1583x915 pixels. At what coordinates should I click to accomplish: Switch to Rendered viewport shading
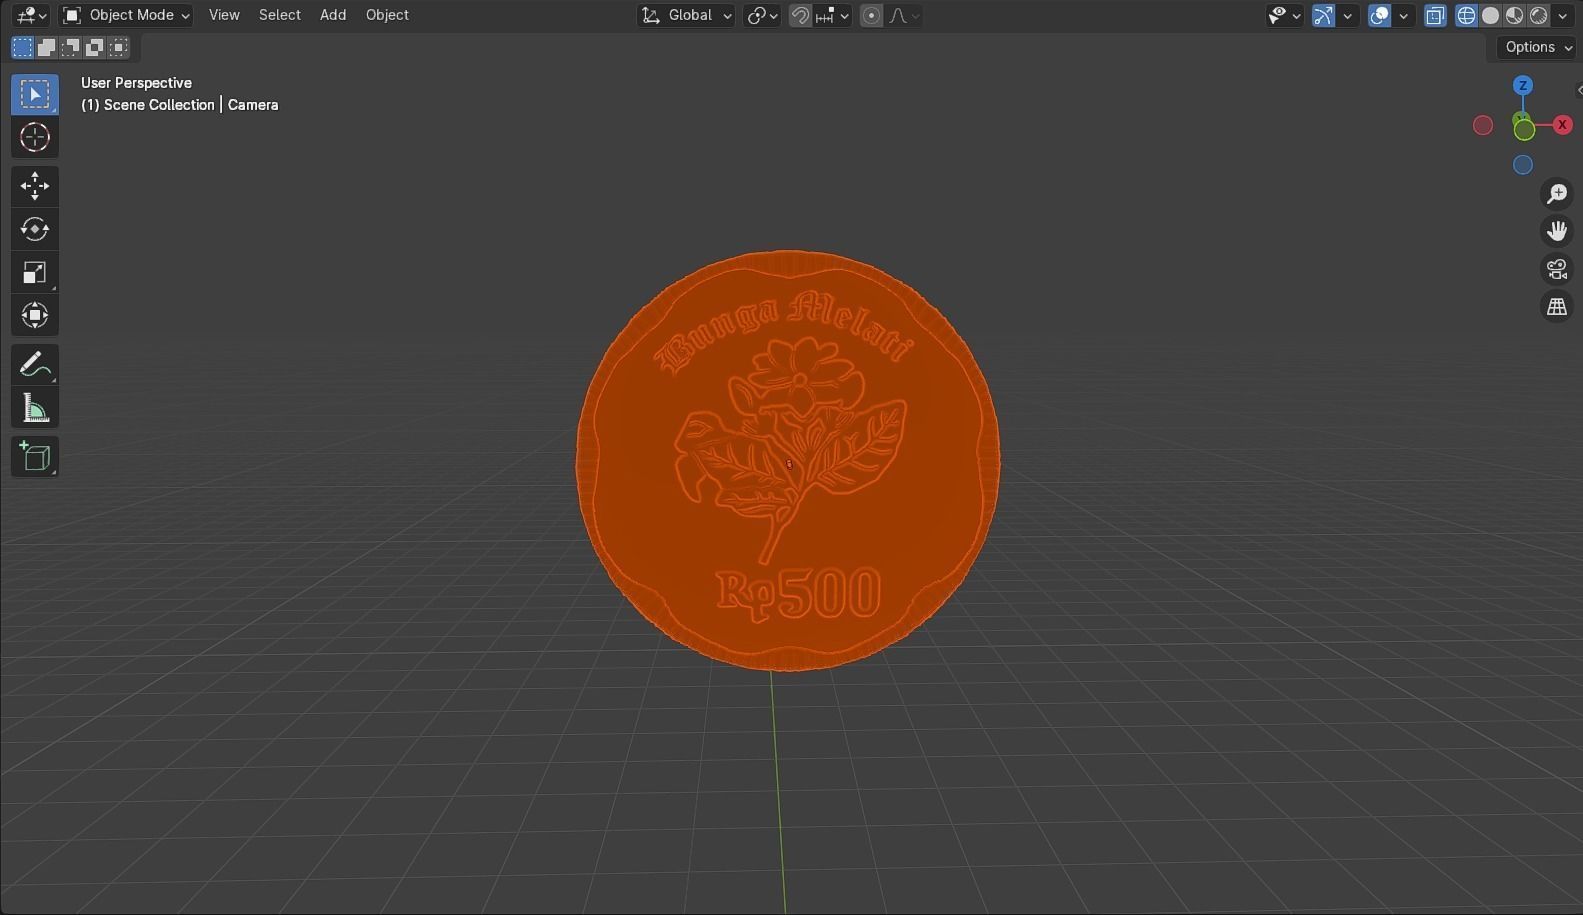1539,15
